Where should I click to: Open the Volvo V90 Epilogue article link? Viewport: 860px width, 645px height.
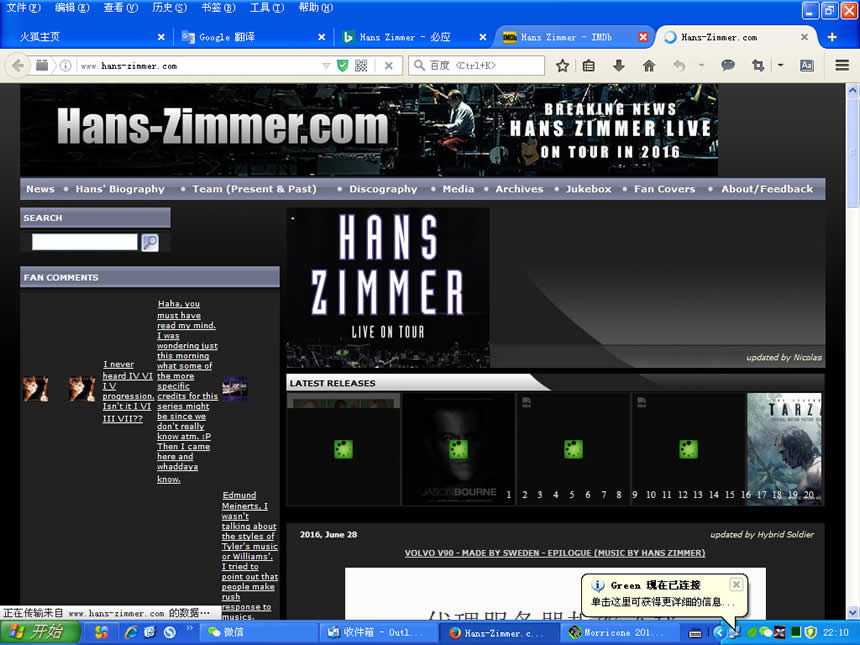pos(555,553)
